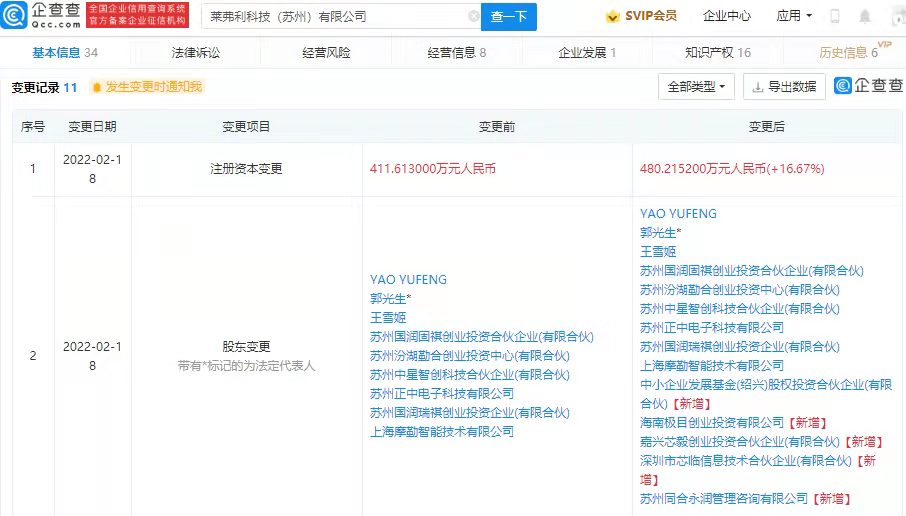Open YAO YUFENG in 变更后 column
This screenshot has height=516, width=906.
pyautogui.click(x=678, y=214)
